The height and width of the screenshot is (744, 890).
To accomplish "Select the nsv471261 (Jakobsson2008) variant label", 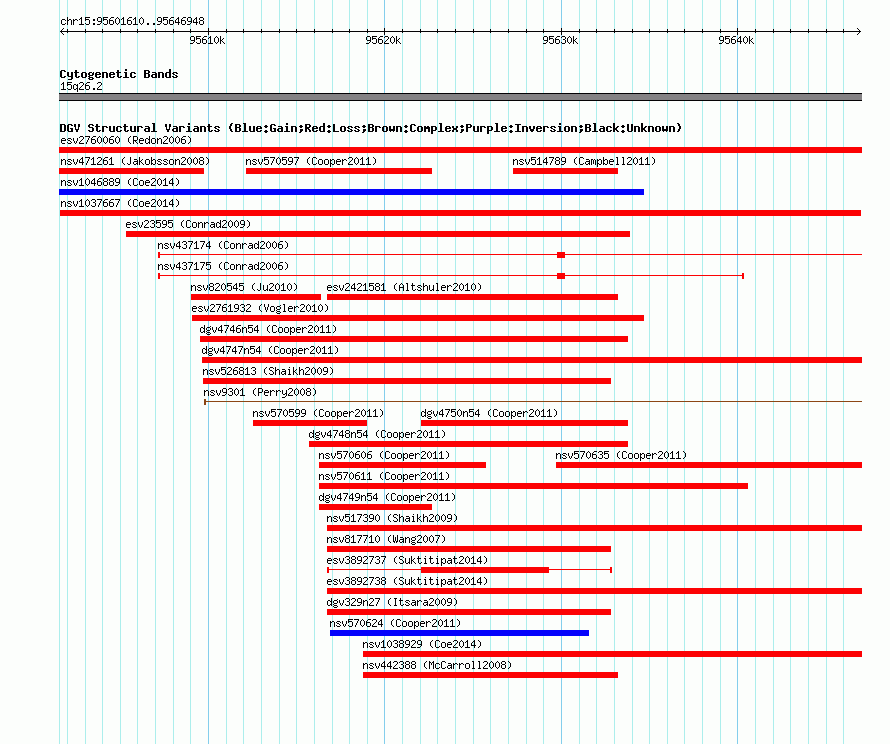I will coord(135,161).
